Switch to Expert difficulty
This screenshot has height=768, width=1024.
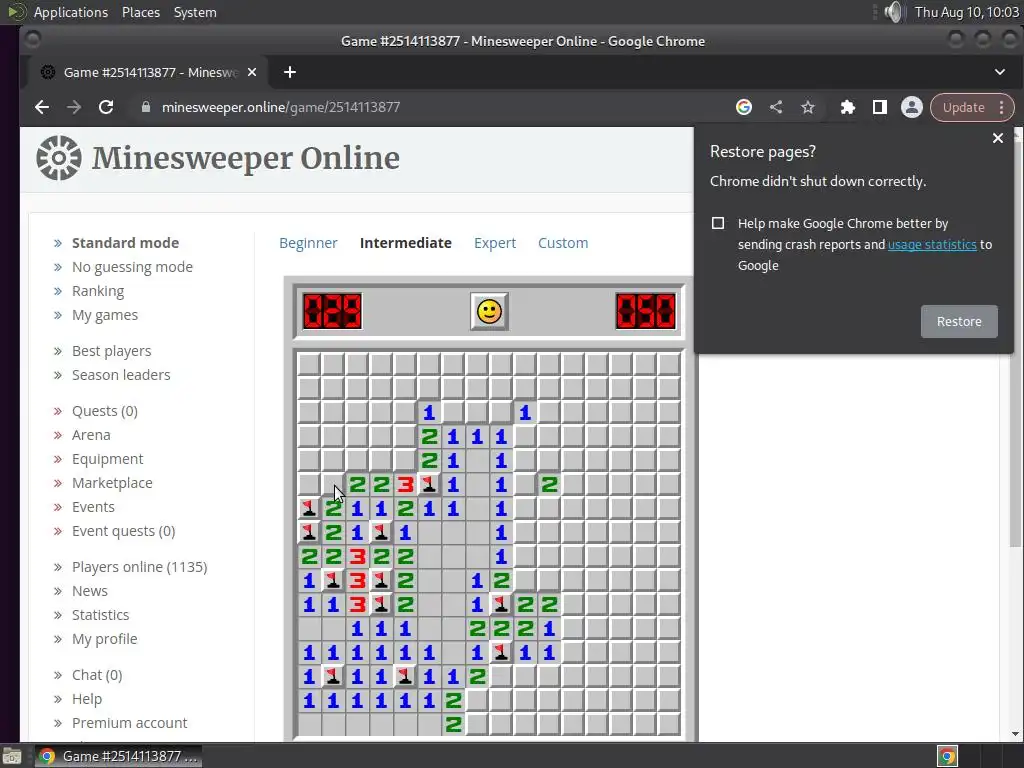pos(495,243)
